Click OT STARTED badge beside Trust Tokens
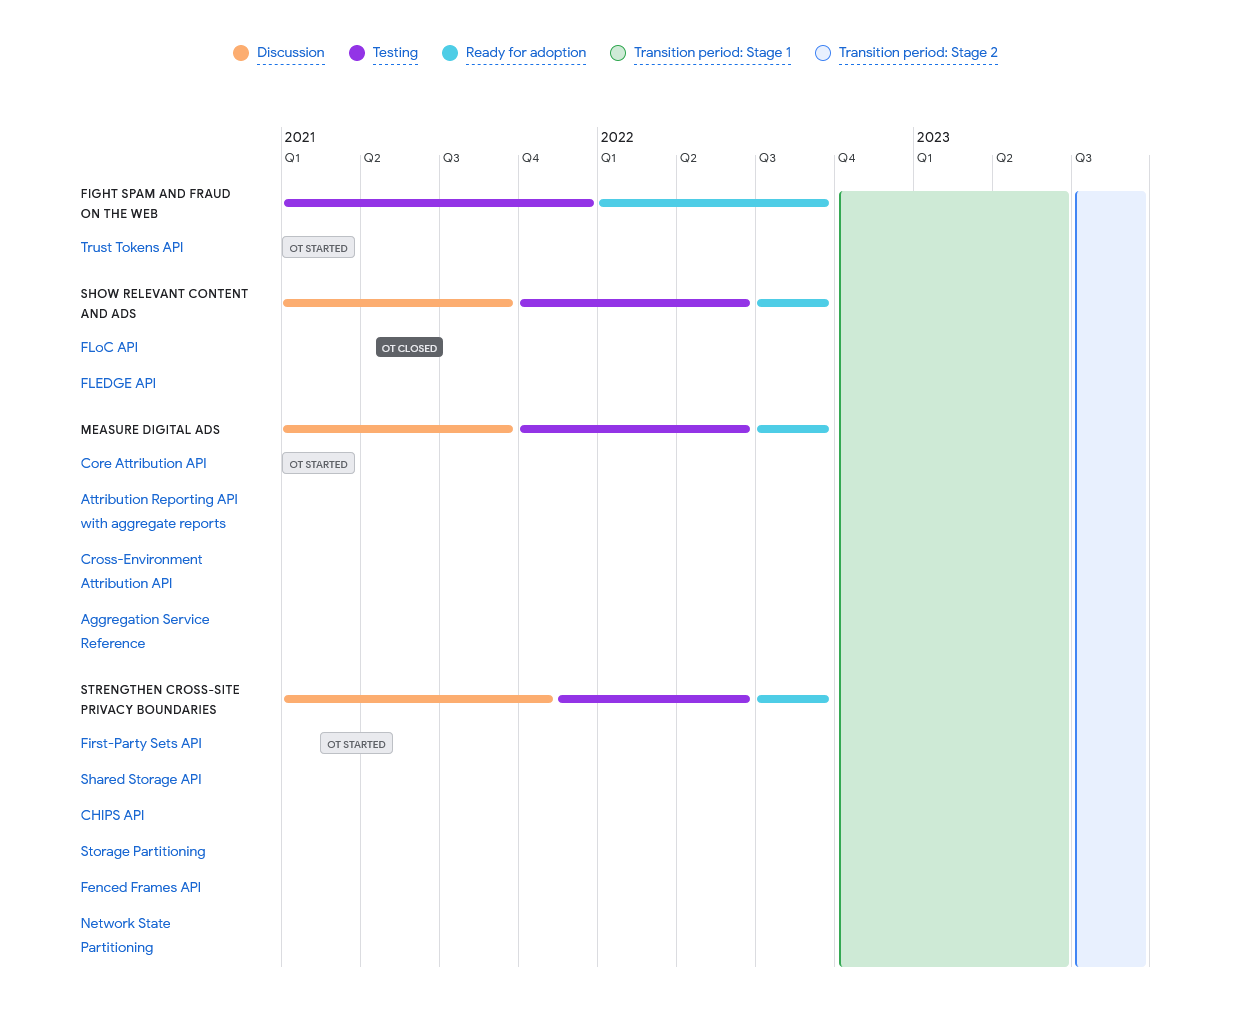This screenshot has height=1020, width=1240. coord(318,248)
